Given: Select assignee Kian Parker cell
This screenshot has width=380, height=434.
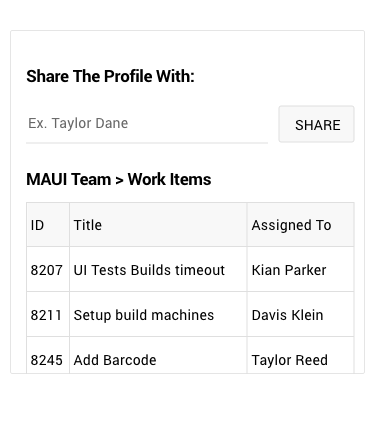Looking at the screenshot, I should pyautogui.click(x=301, y=269).
